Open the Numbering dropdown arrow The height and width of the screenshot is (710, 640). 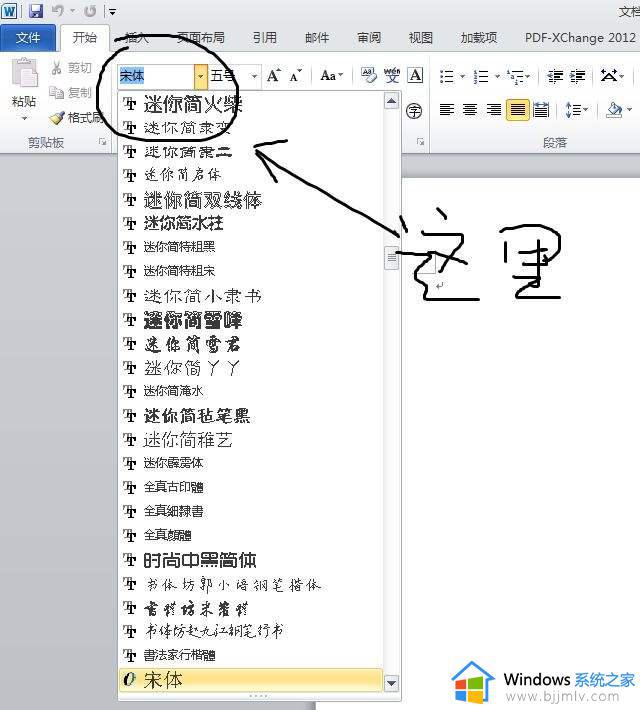pyautogui.click(x=497, y=76)
